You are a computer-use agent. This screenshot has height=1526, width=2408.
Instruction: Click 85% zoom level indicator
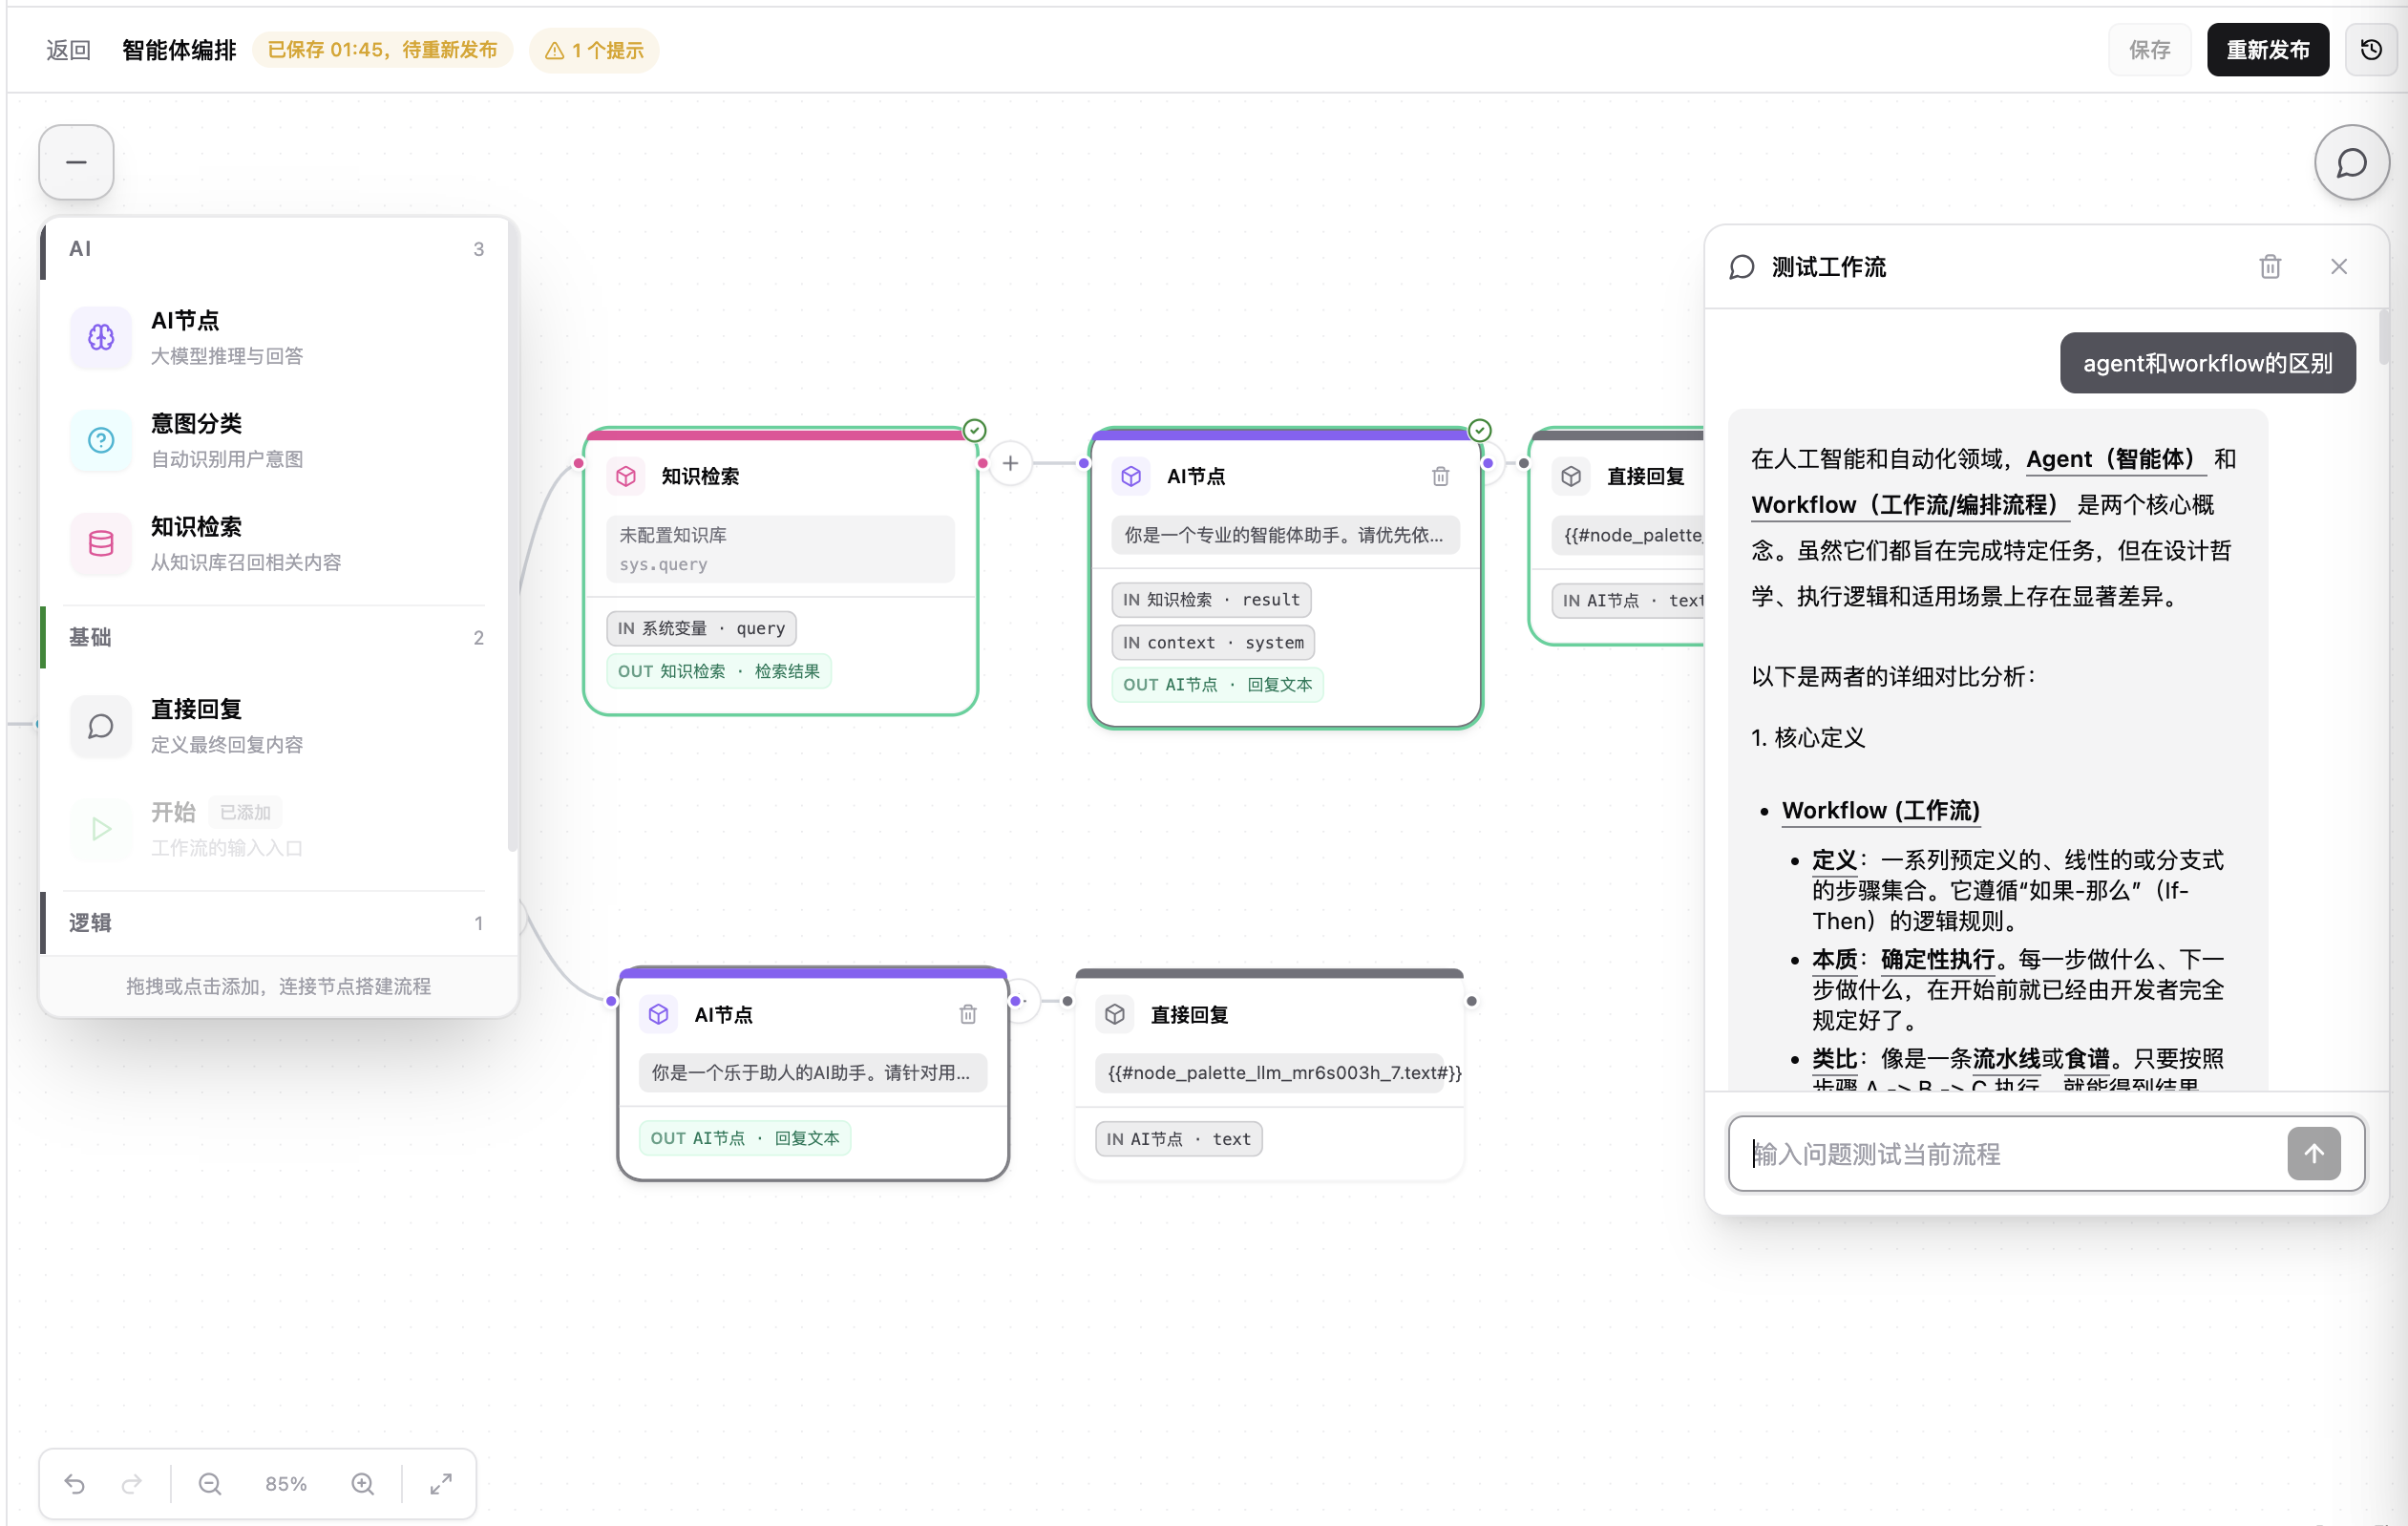pos(286,1483)
